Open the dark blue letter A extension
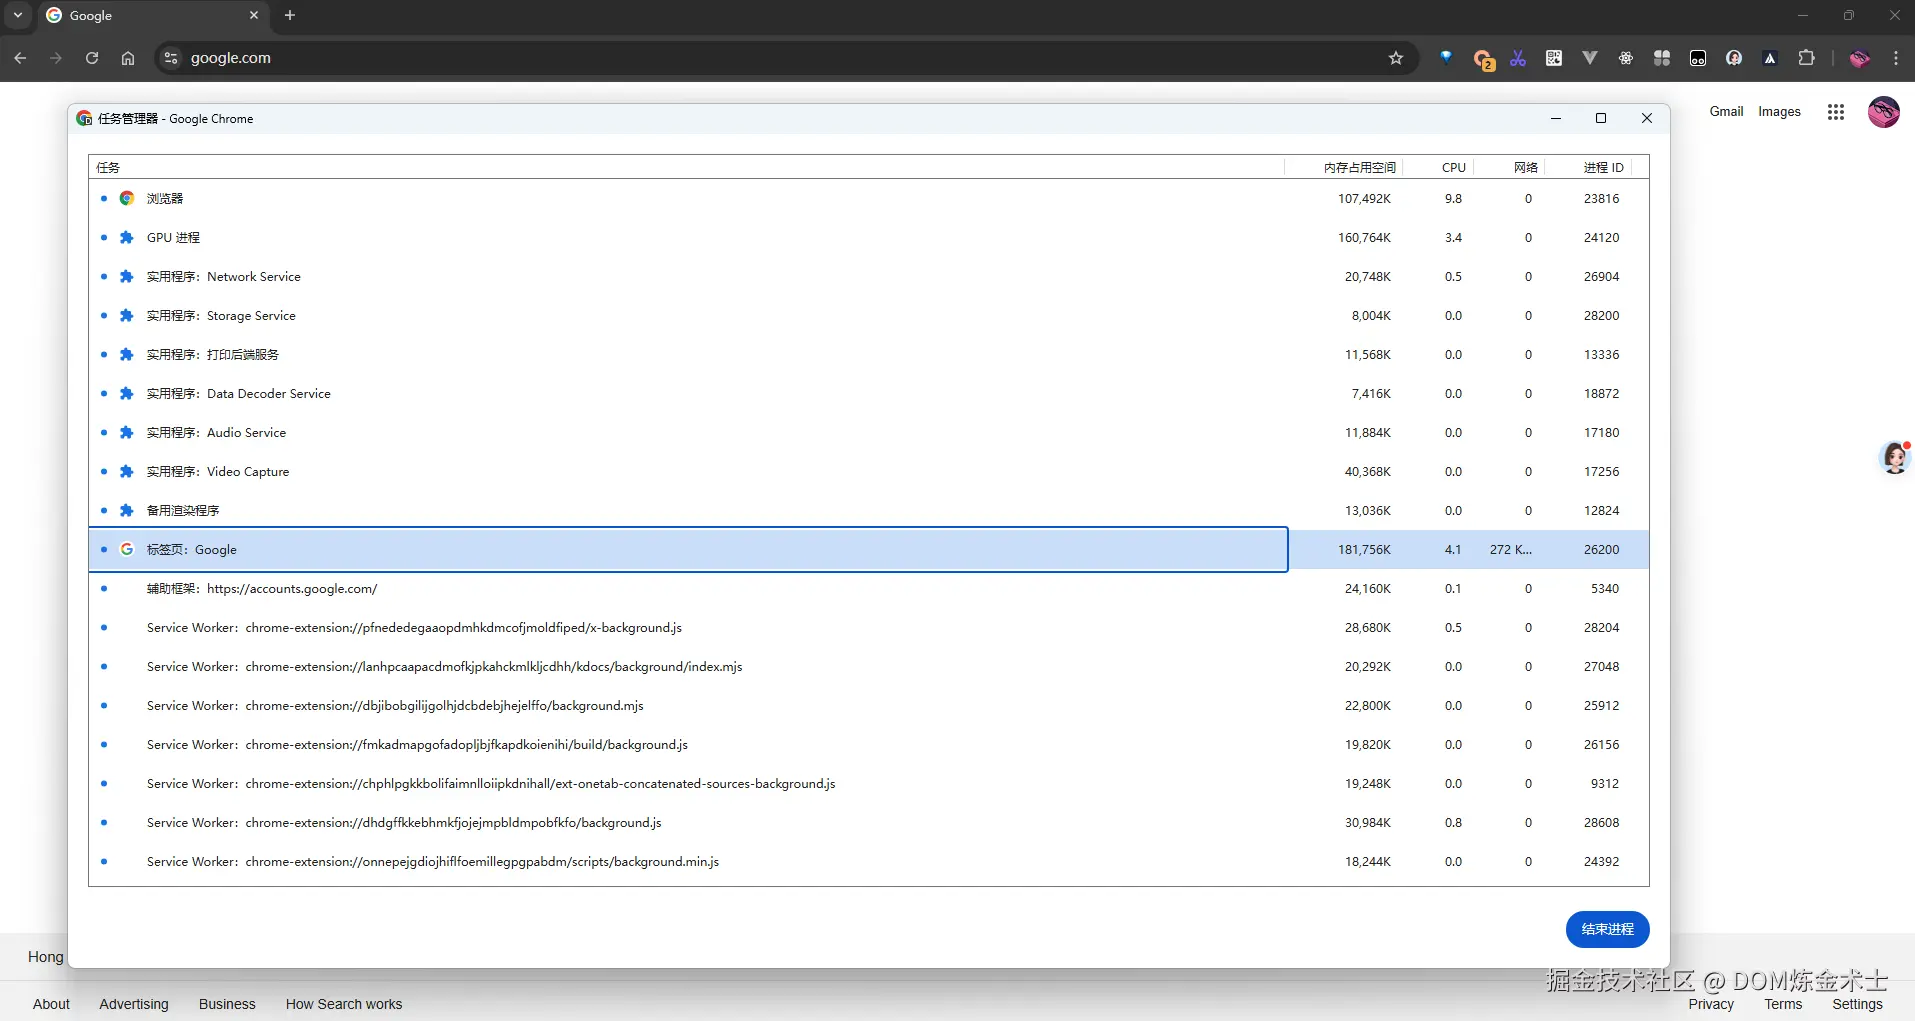 point(1770,58)
